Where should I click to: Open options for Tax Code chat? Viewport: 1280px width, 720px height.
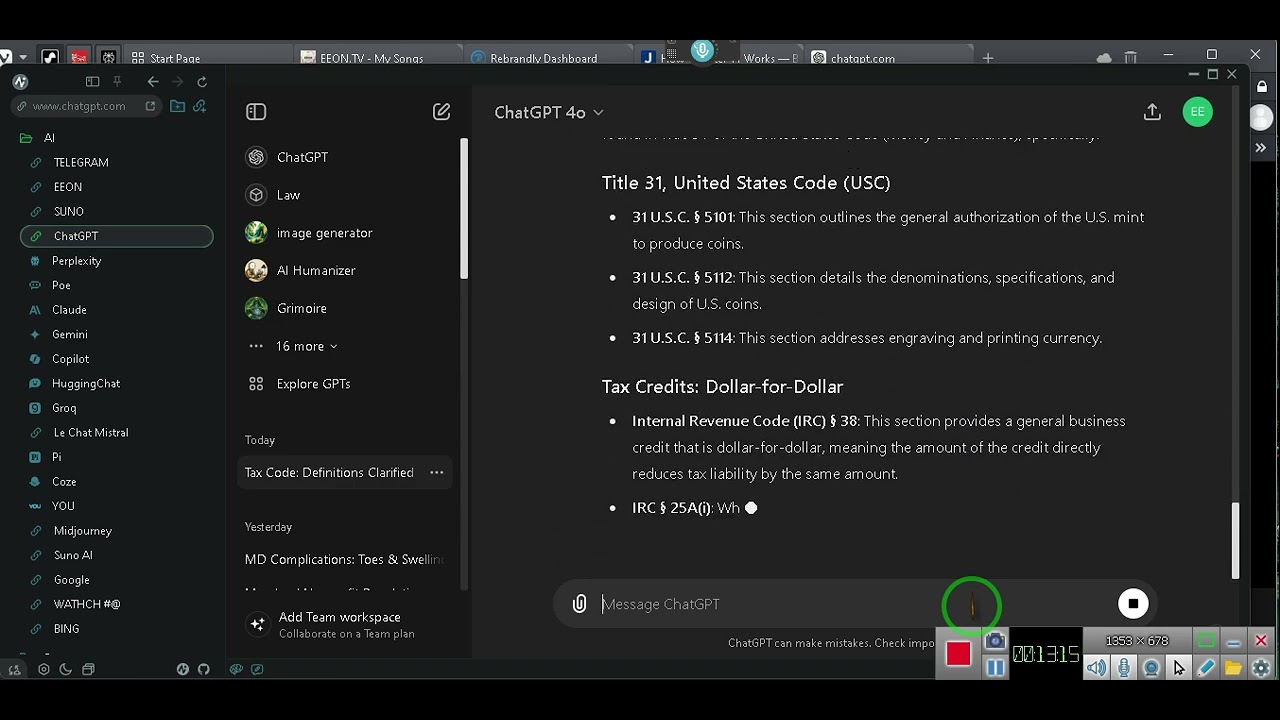point(437,473)
